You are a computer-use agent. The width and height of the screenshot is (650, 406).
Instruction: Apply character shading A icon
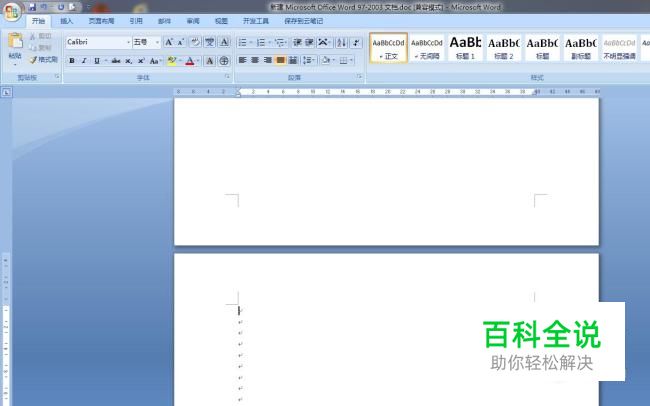coord(210,61)
